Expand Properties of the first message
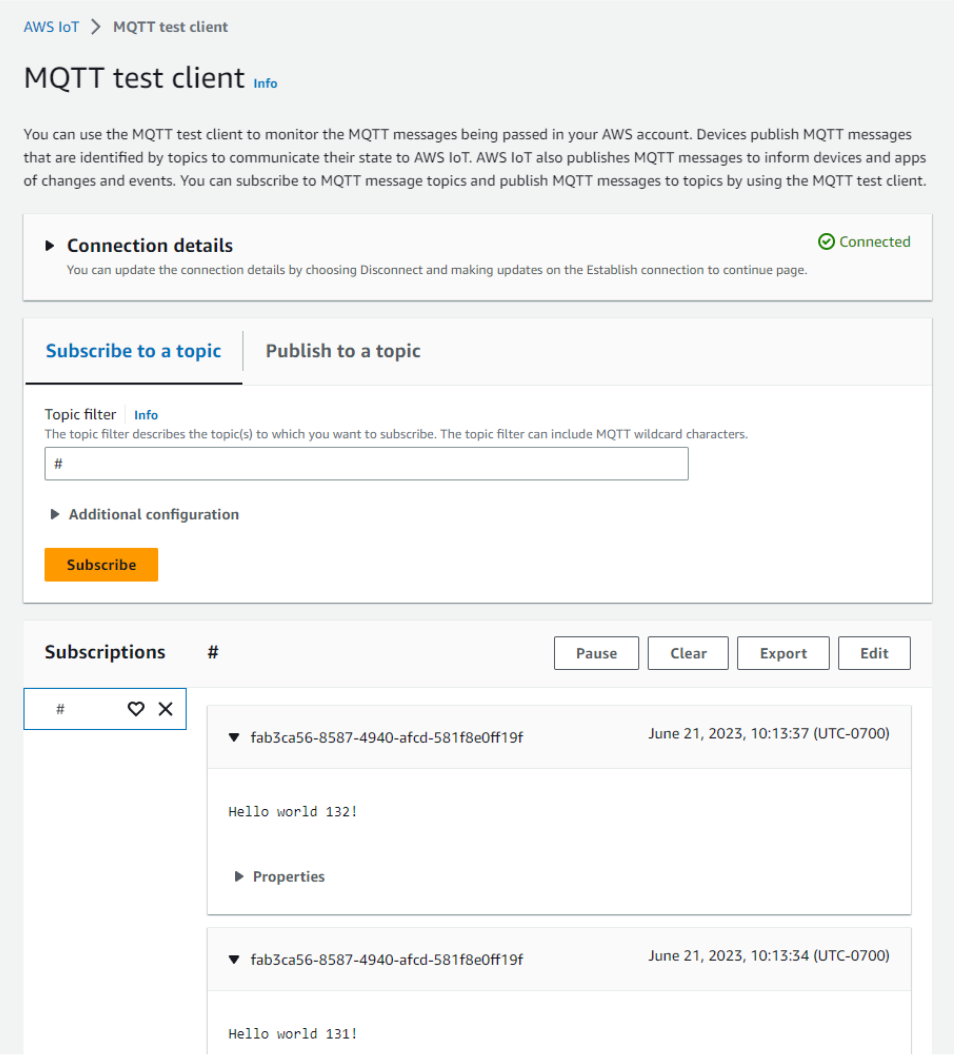 239,877
